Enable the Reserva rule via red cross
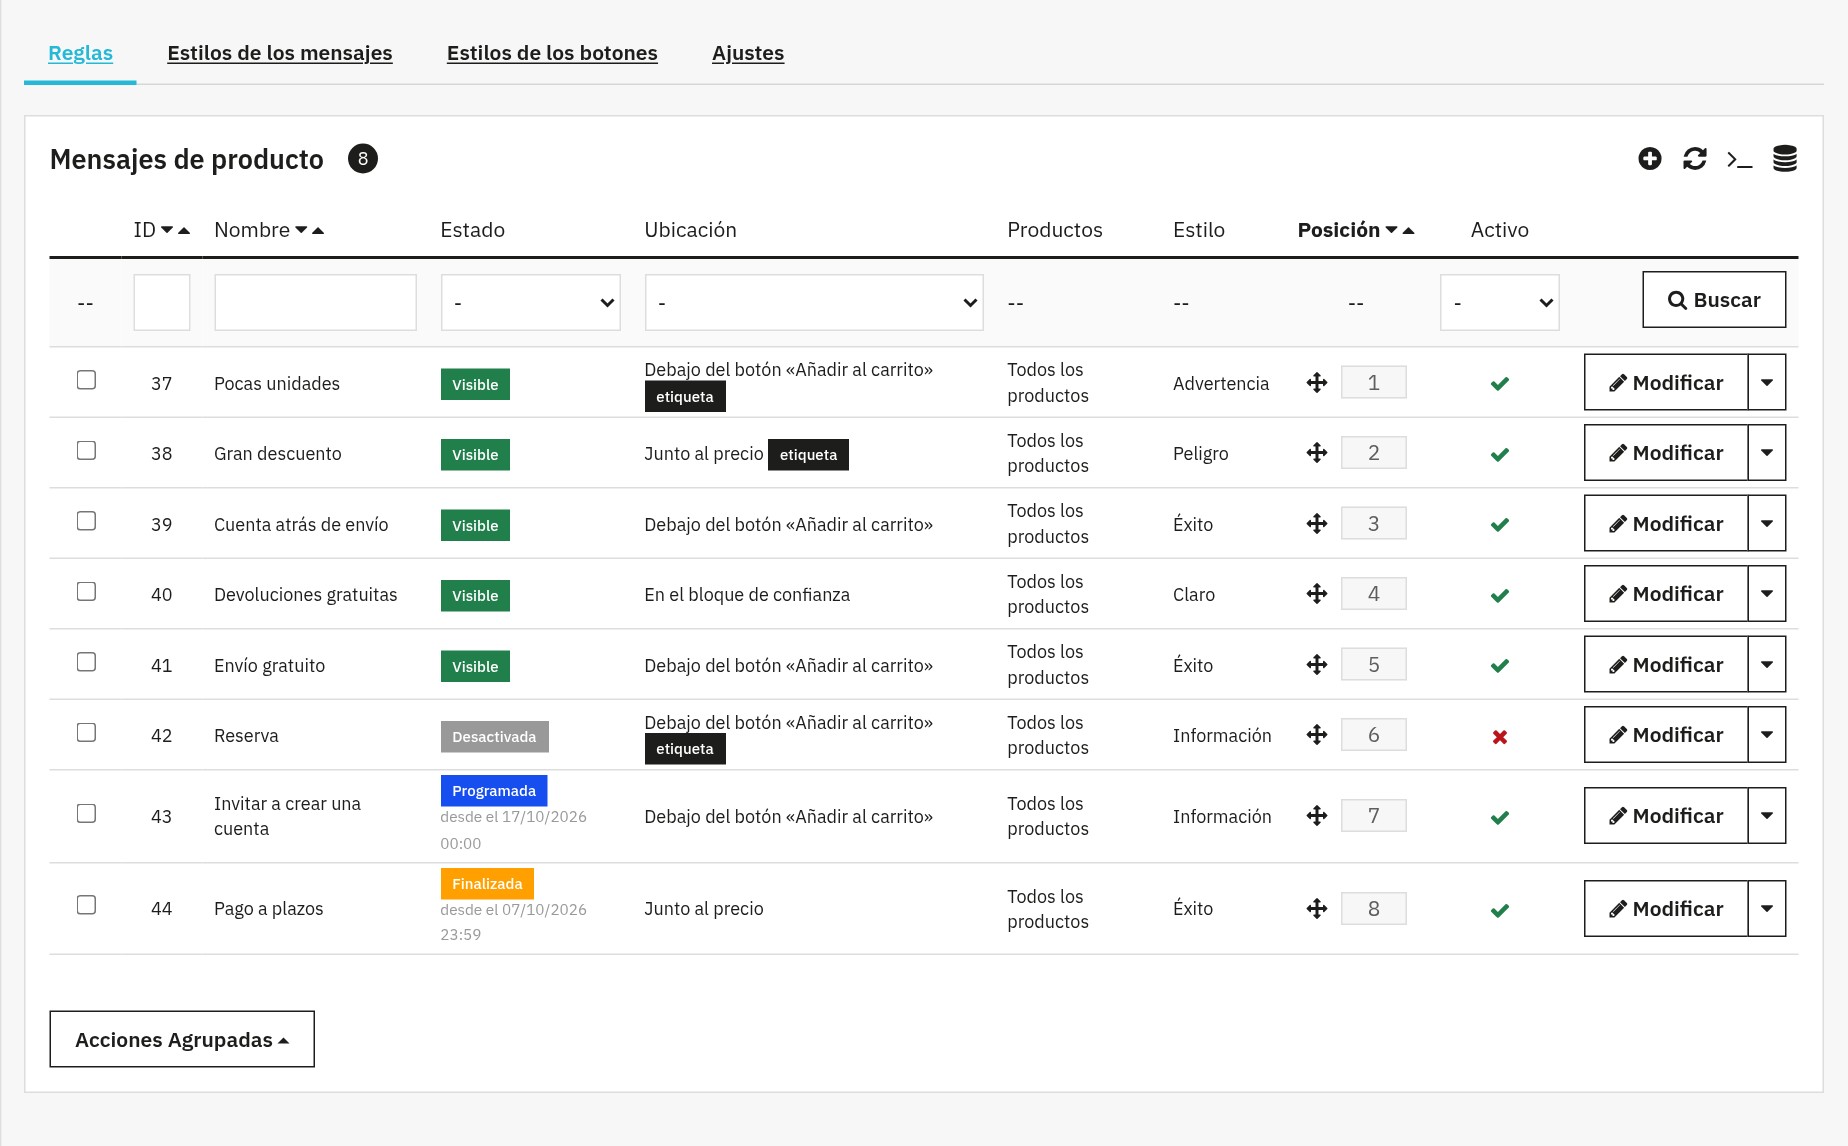This screenshot has height=1146, width=1848. click(1500, 737)
